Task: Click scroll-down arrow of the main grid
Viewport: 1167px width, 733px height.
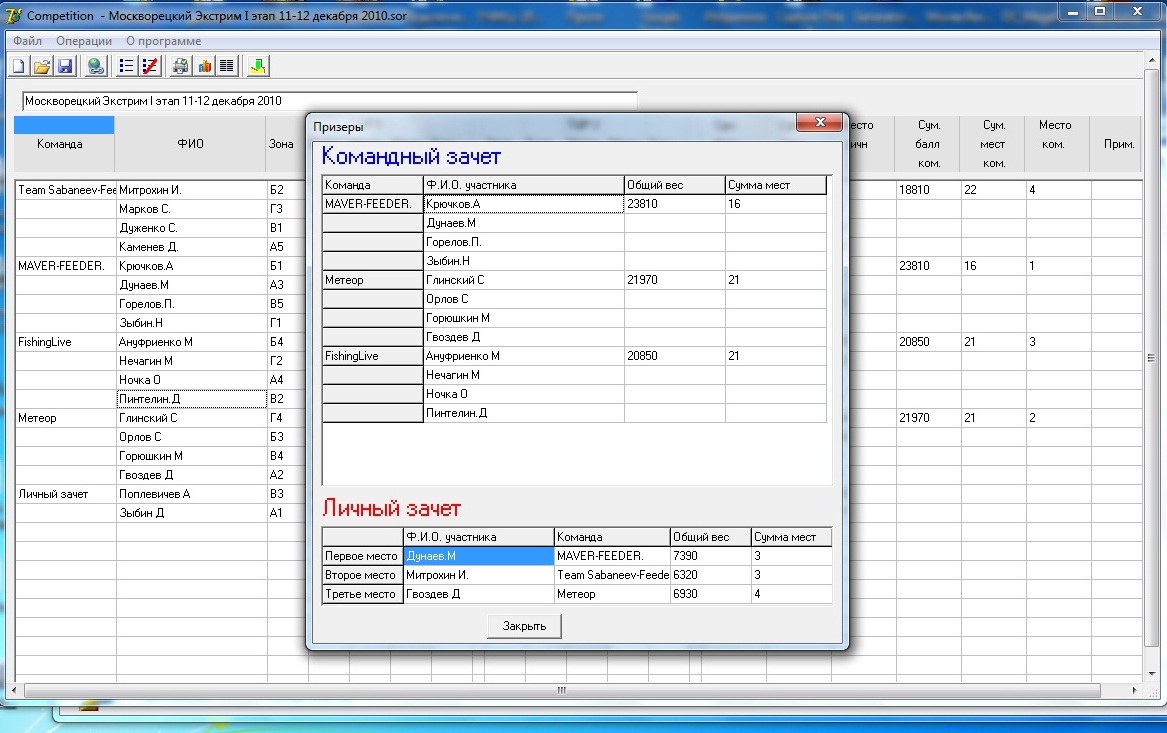Action: point(1151,673)
